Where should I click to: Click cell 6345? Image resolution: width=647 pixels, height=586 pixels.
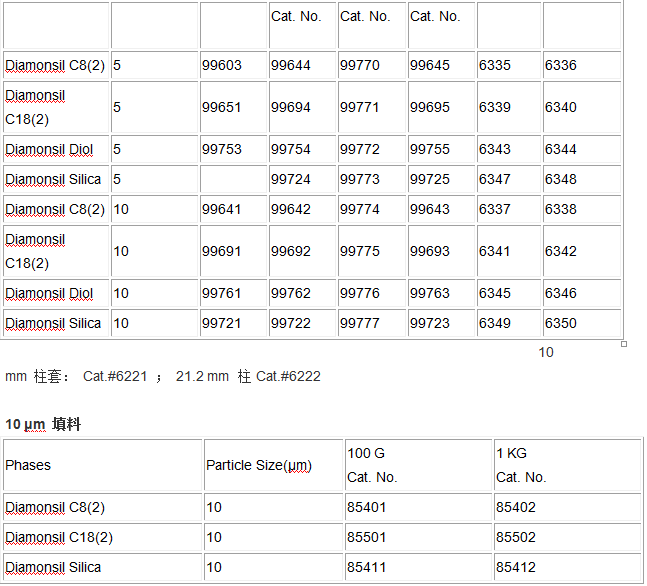(x=509, y=293)
